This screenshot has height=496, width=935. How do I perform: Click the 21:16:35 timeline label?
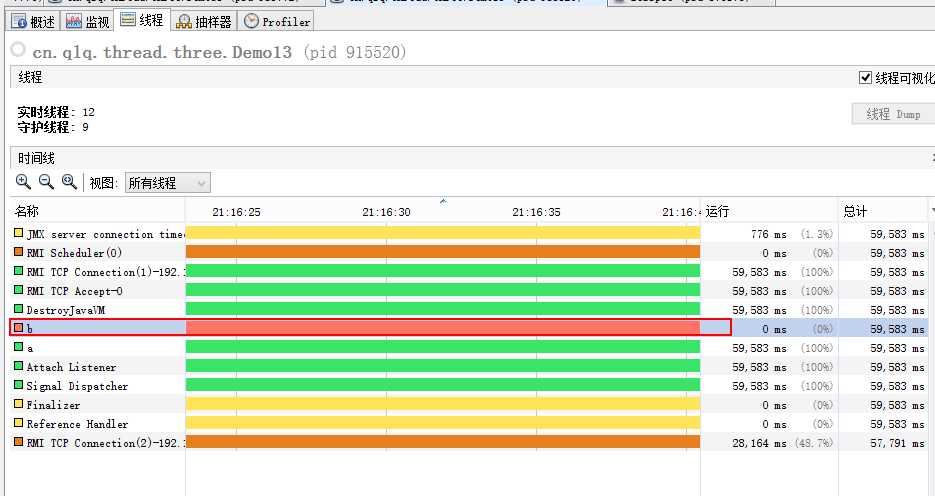click(536, 212)
